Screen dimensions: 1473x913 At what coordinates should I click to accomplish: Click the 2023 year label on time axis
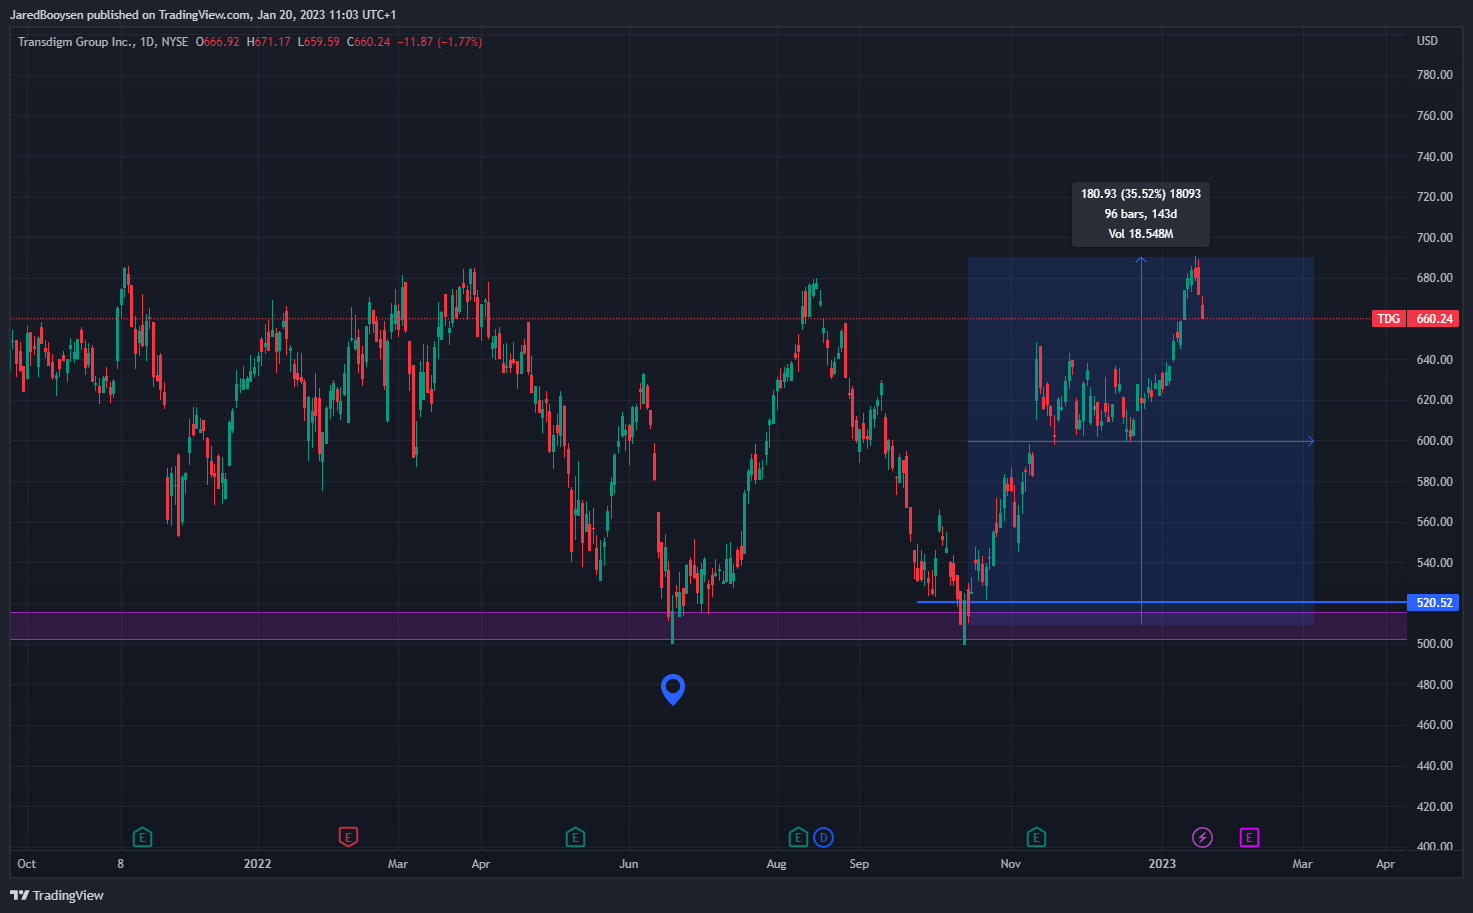coord(1162,864)
